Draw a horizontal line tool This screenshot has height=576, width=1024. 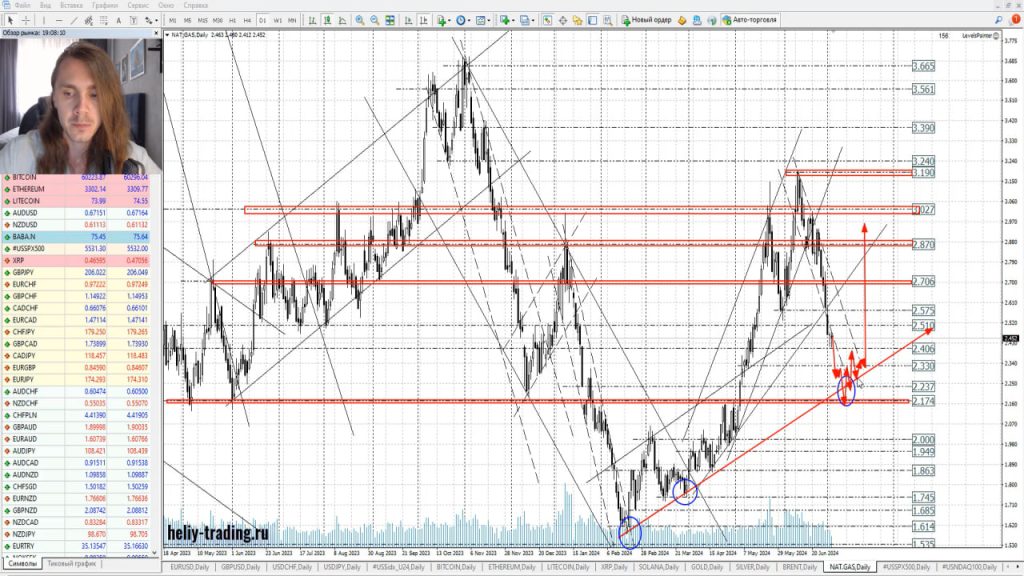click(61, 20)
